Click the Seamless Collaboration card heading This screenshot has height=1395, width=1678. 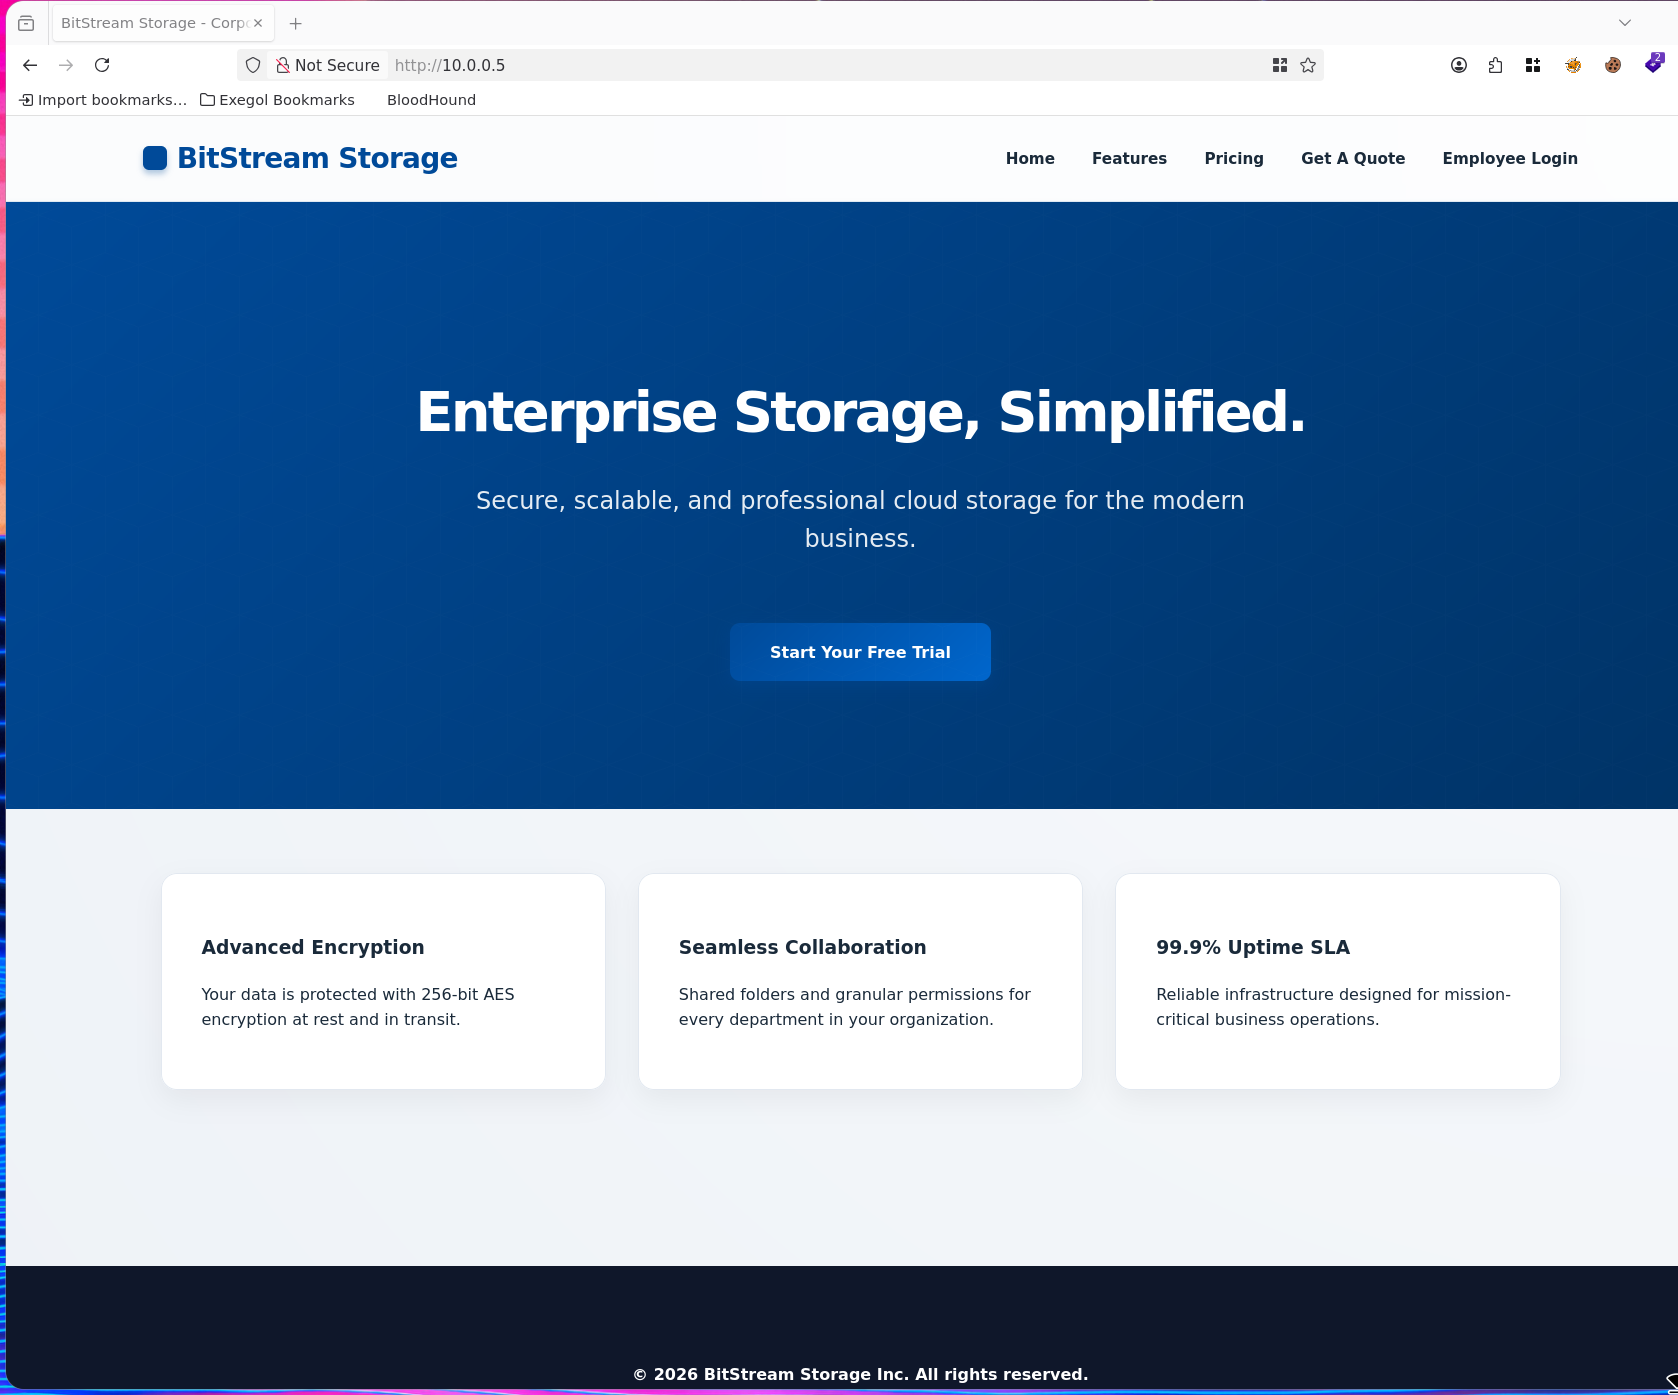click(x=802, y=947)
